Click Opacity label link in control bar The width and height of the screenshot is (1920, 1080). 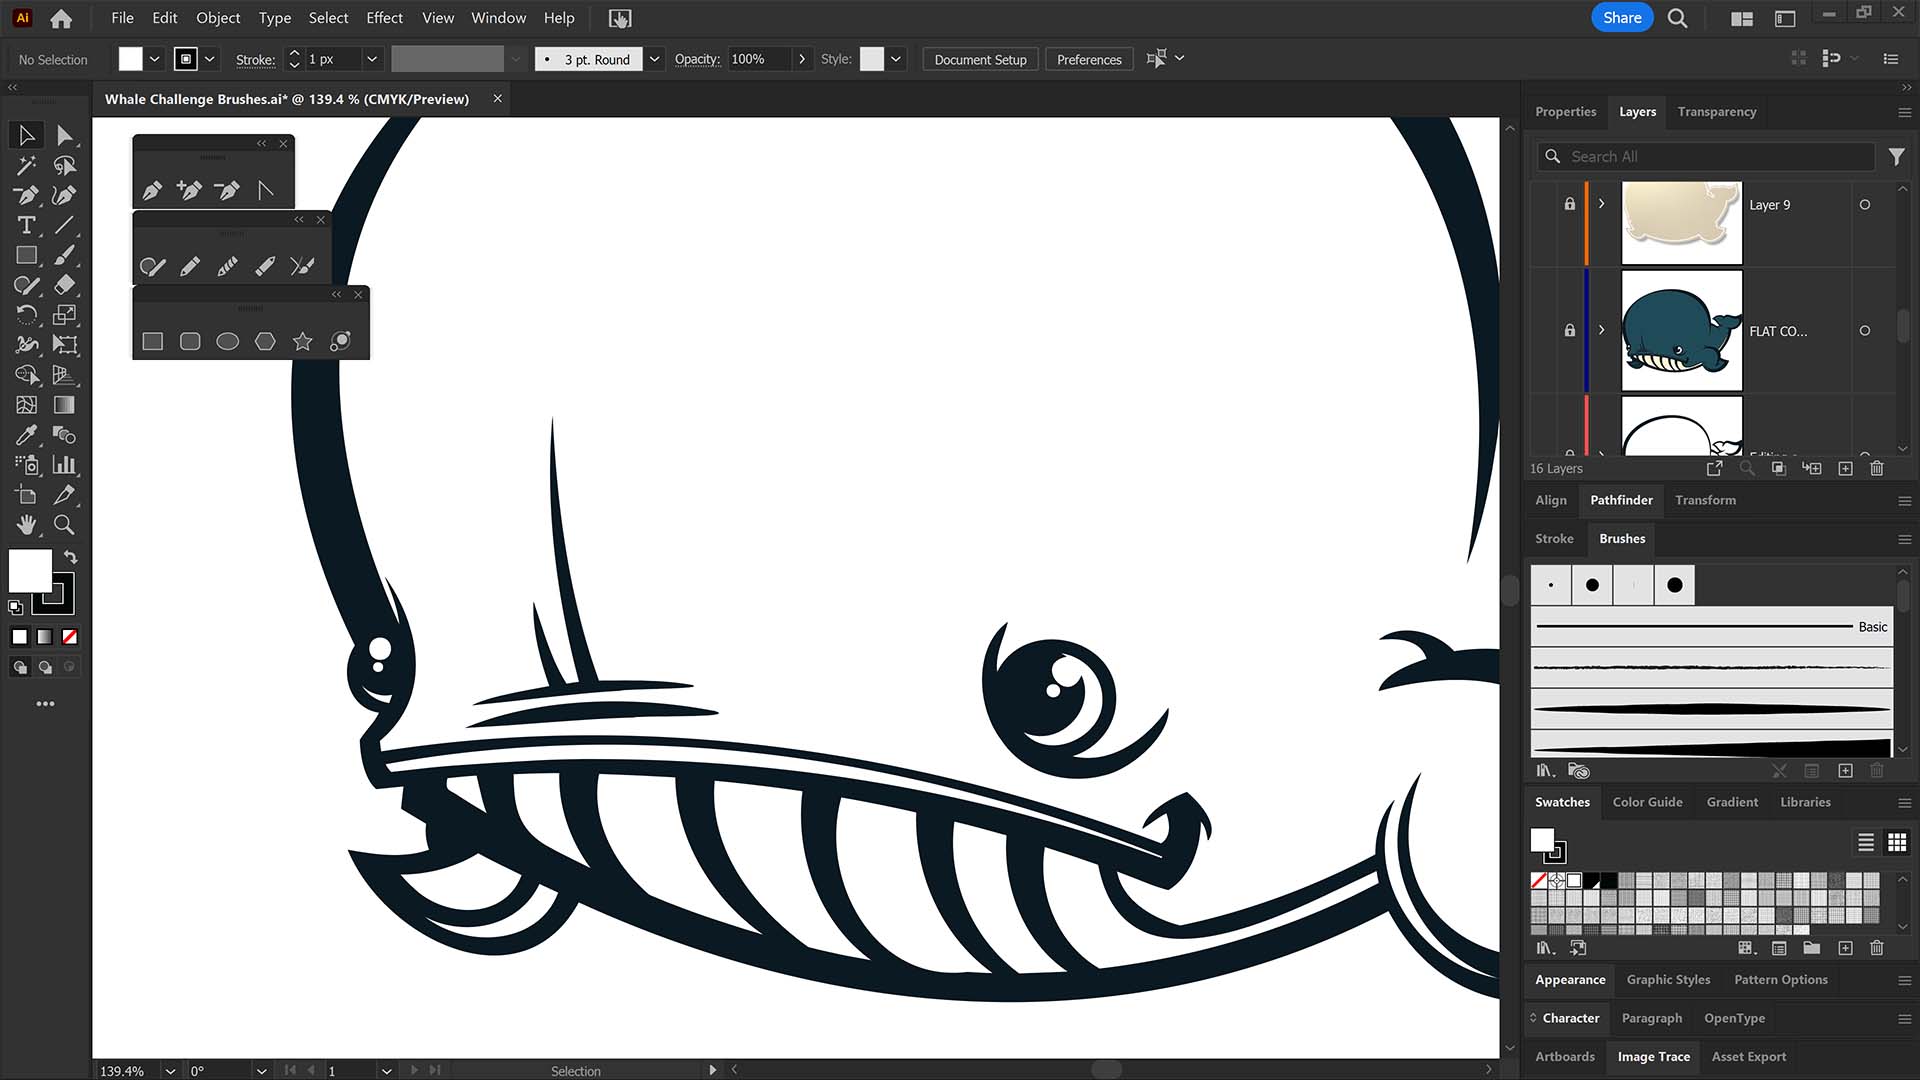[x=697, y=59]
